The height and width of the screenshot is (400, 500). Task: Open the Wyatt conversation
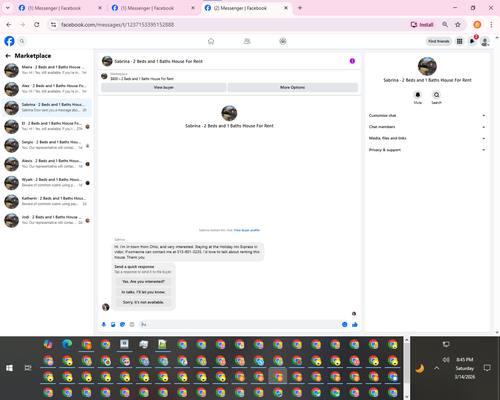tap(47, 182)
